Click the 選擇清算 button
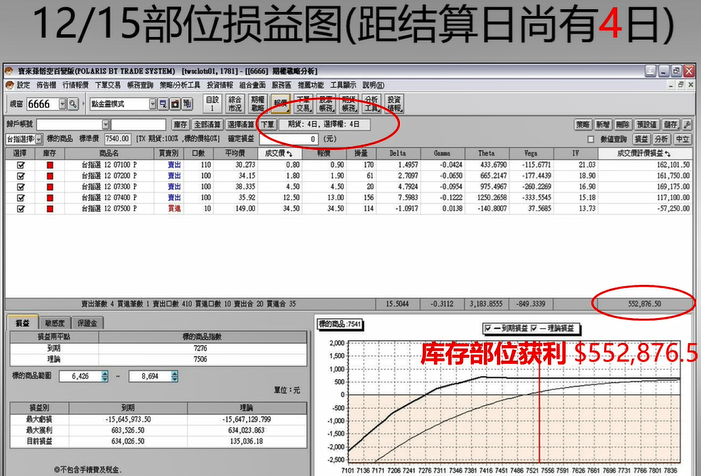Image resolution: width=701 pixels, height=476 pixels. click(x=241, y=125)
